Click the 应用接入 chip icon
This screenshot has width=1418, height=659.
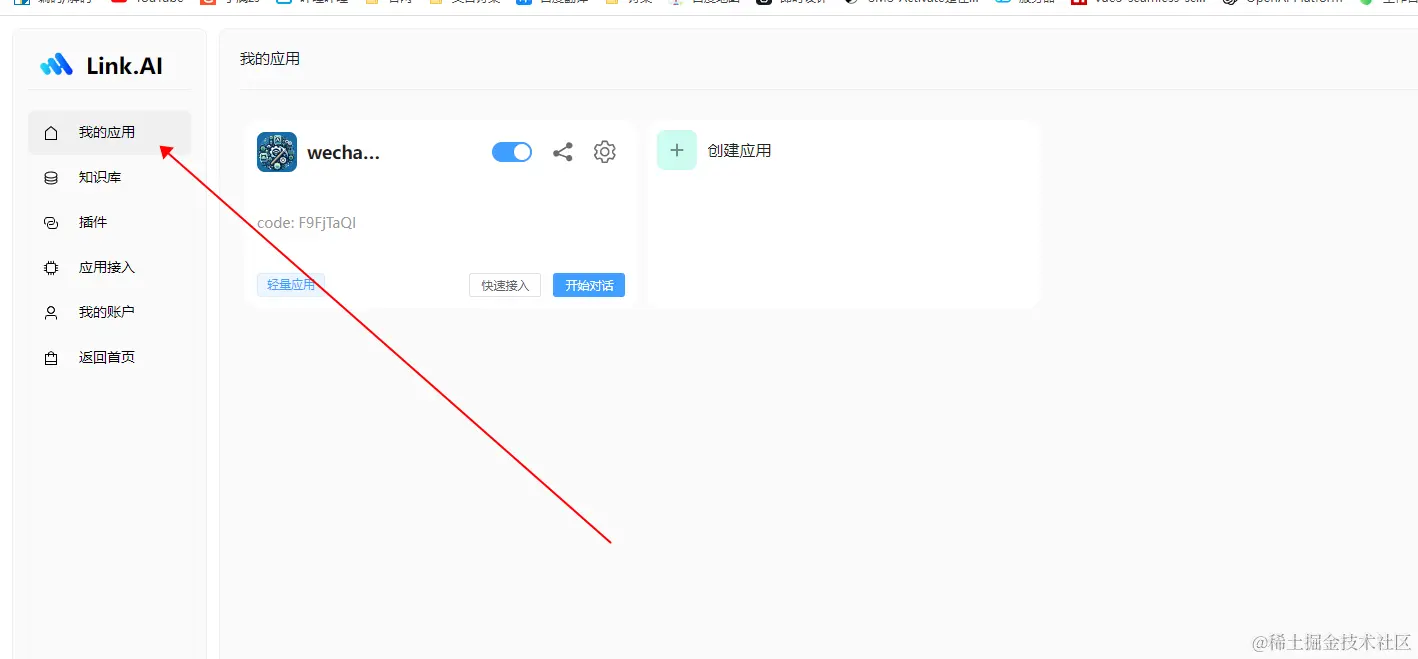(x=51, y=267)
